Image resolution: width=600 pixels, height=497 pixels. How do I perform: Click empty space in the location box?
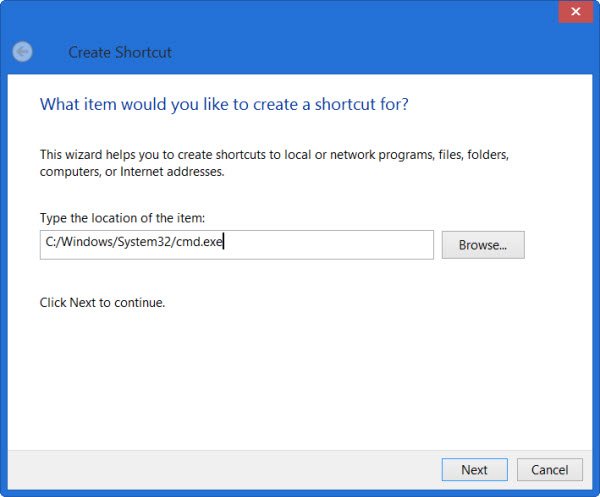[329, 245]
